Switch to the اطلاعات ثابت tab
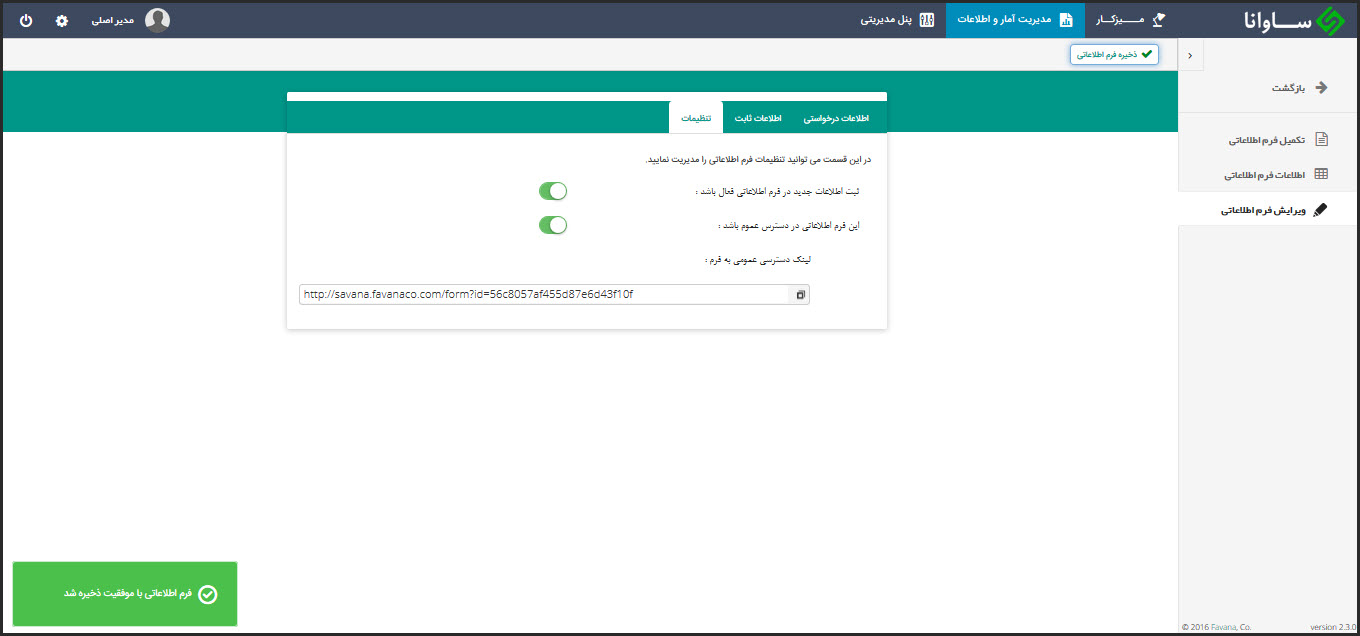 (758, 118)
